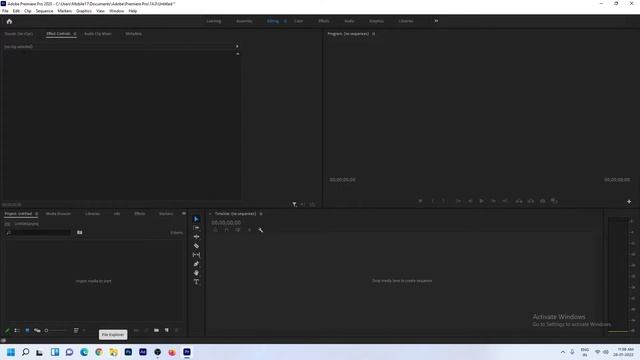
Task: Click Timeline playhead timecode 00;00;00;00
Action: click(226, 223)
